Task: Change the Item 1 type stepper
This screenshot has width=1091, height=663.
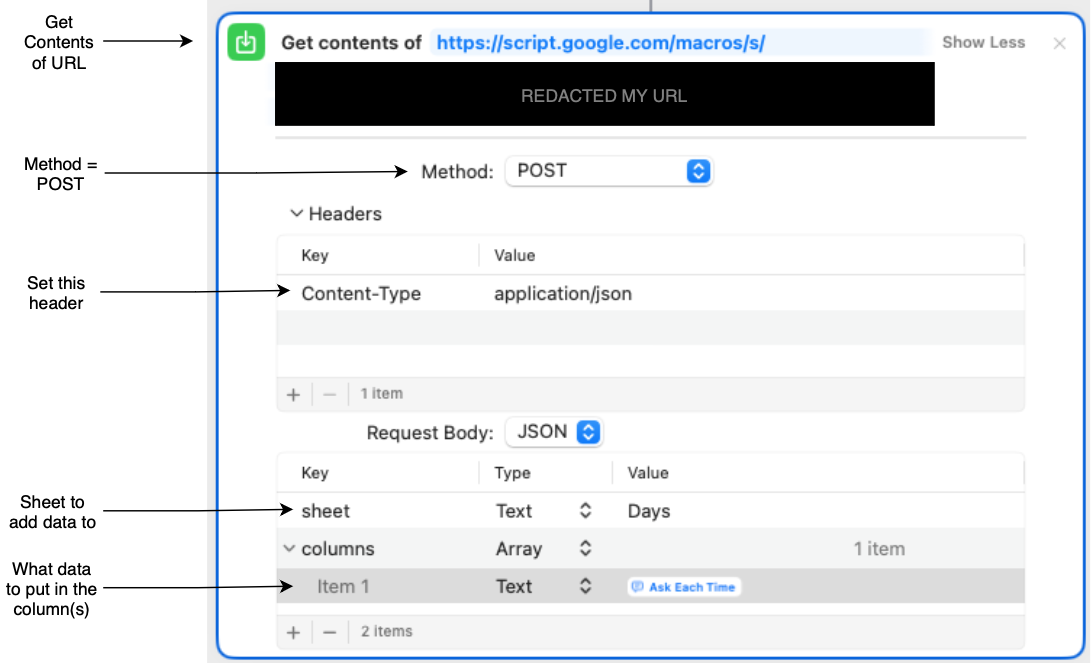Action: (585, 586)
